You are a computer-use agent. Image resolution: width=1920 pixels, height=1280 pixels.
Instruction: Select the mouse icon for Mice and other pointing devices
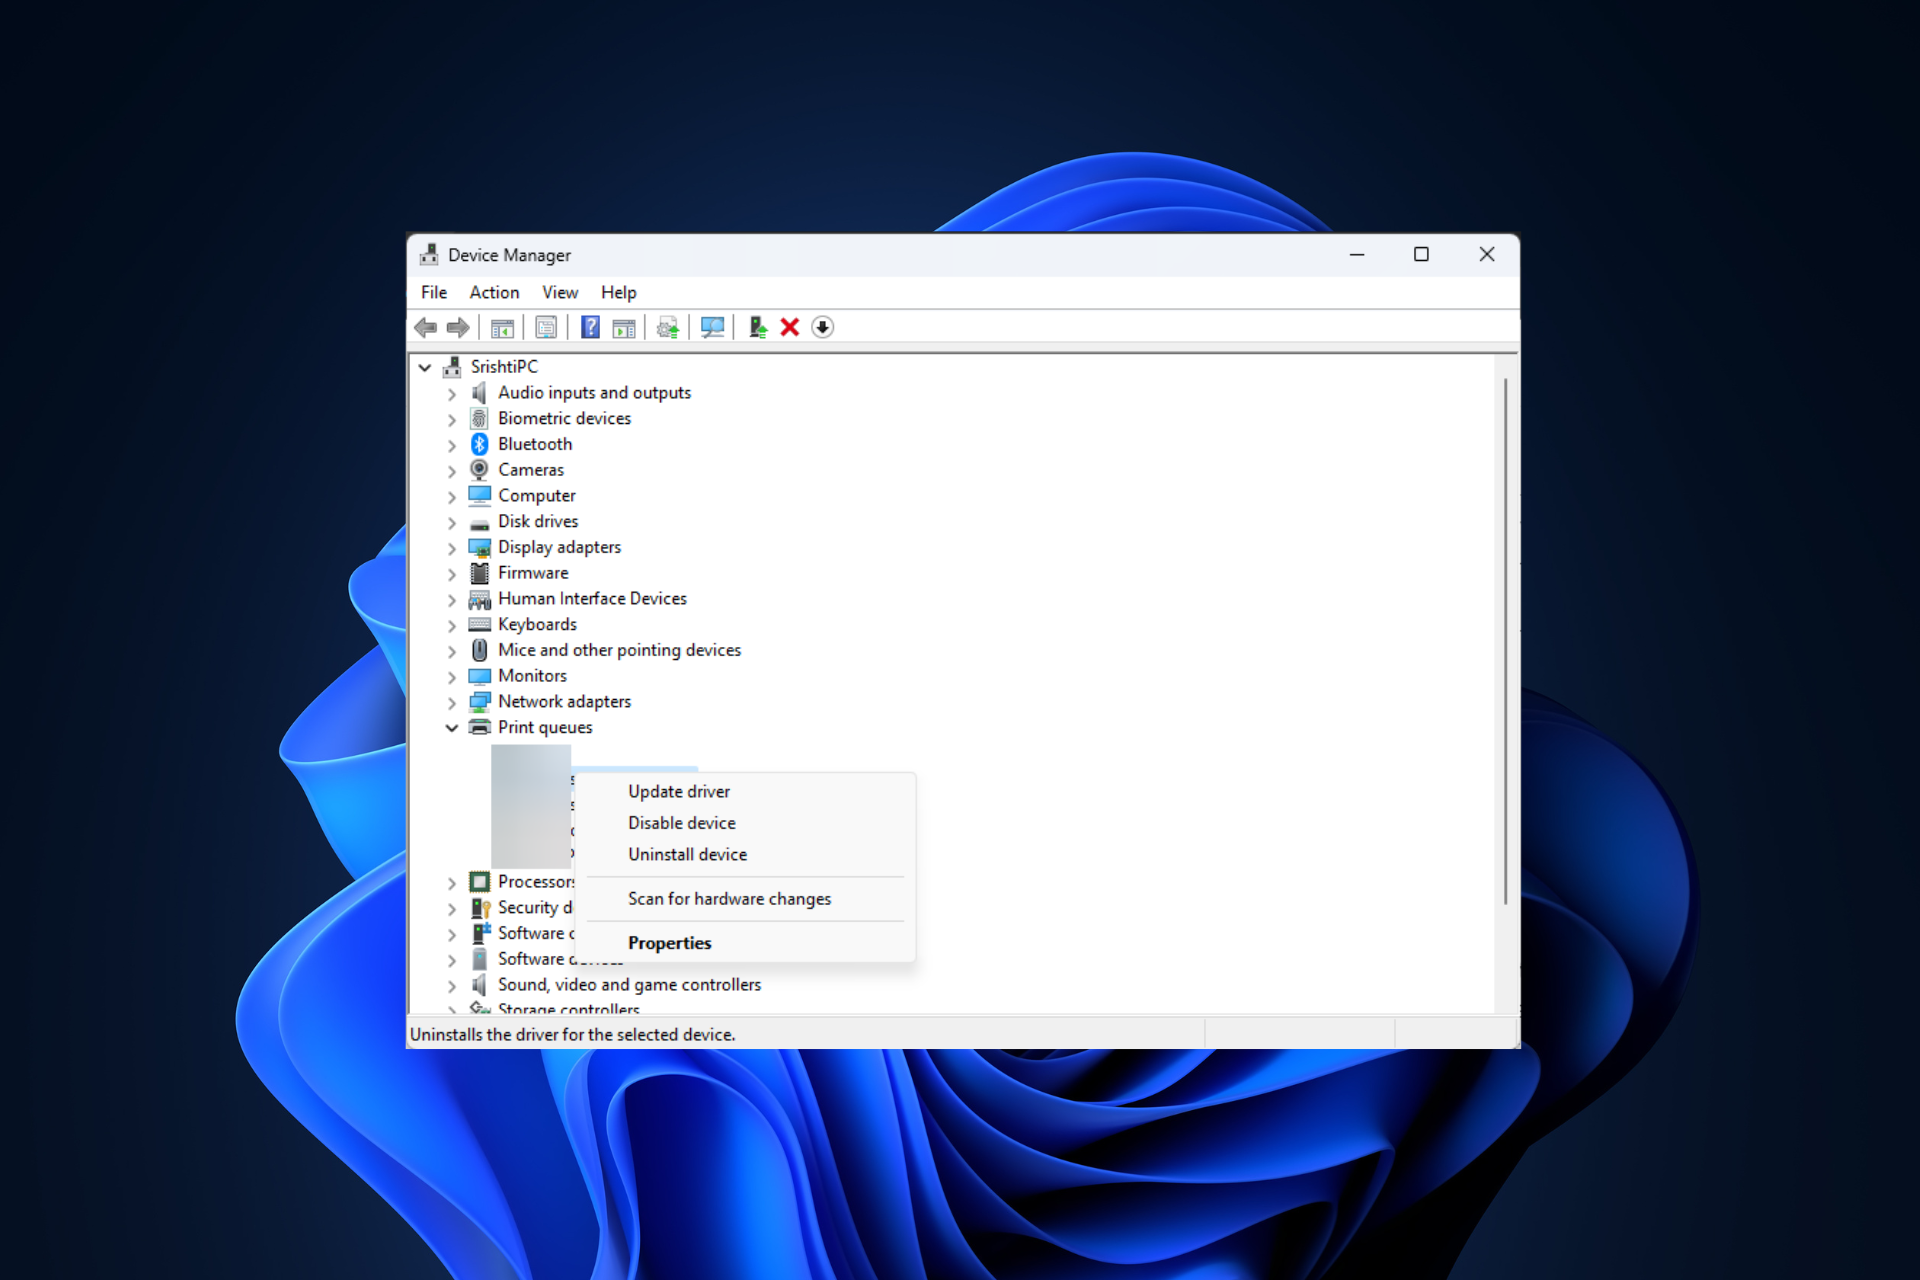click(x=480, y=650)
